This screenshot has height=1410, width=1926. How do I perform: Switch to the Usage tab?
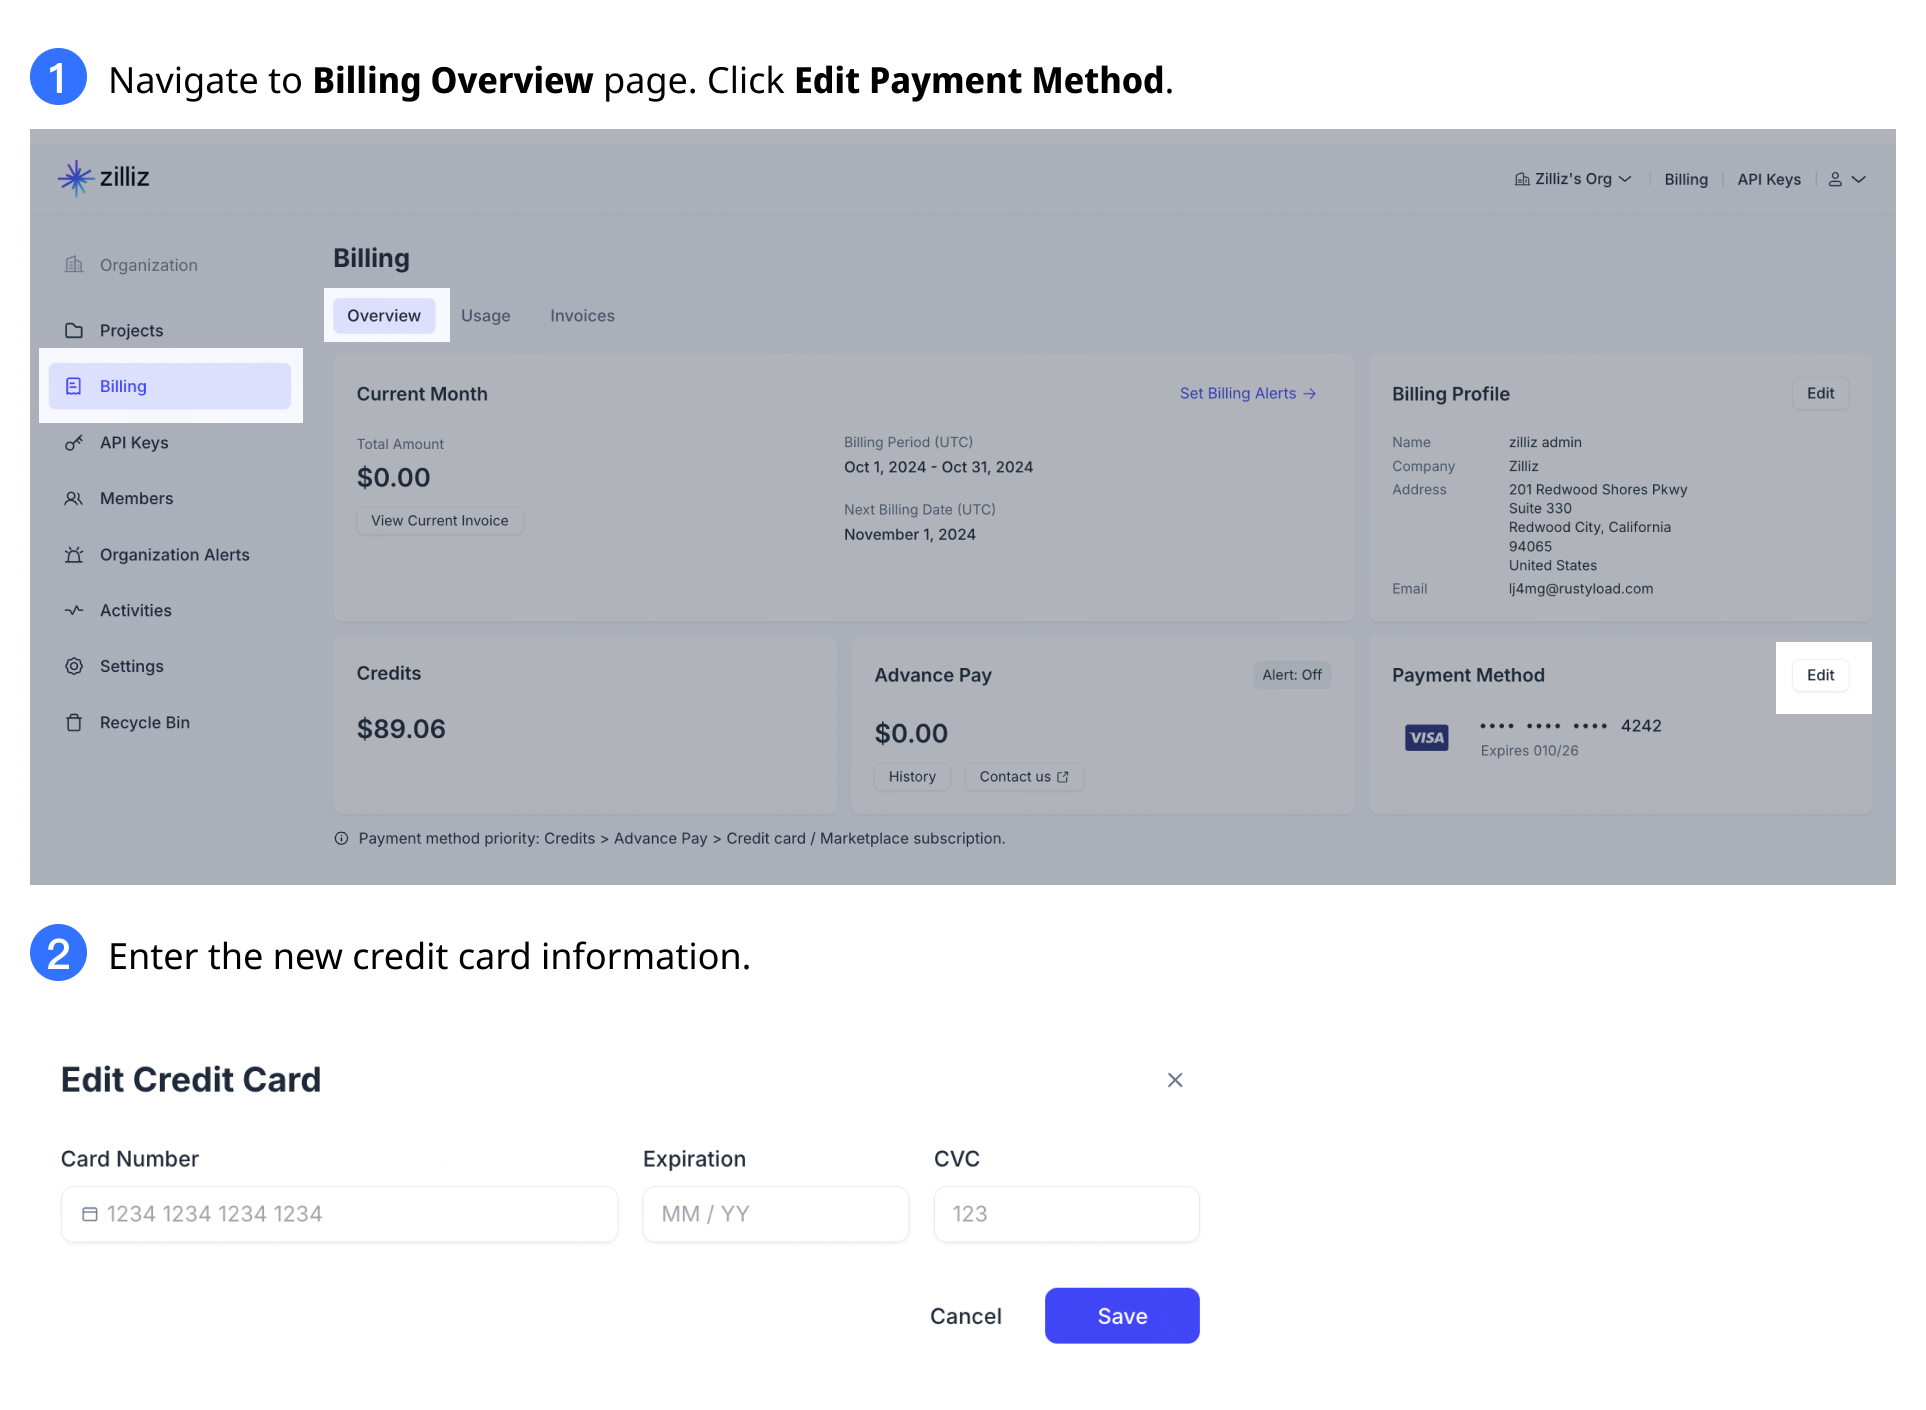[486, 315]
